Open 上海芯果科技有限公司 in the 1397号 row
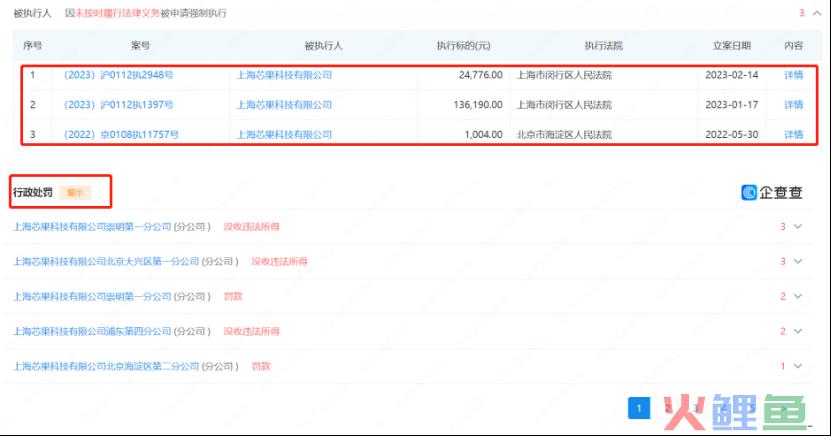Image resolution: width=831 pixels, height=436 pixels. point(284,105)
